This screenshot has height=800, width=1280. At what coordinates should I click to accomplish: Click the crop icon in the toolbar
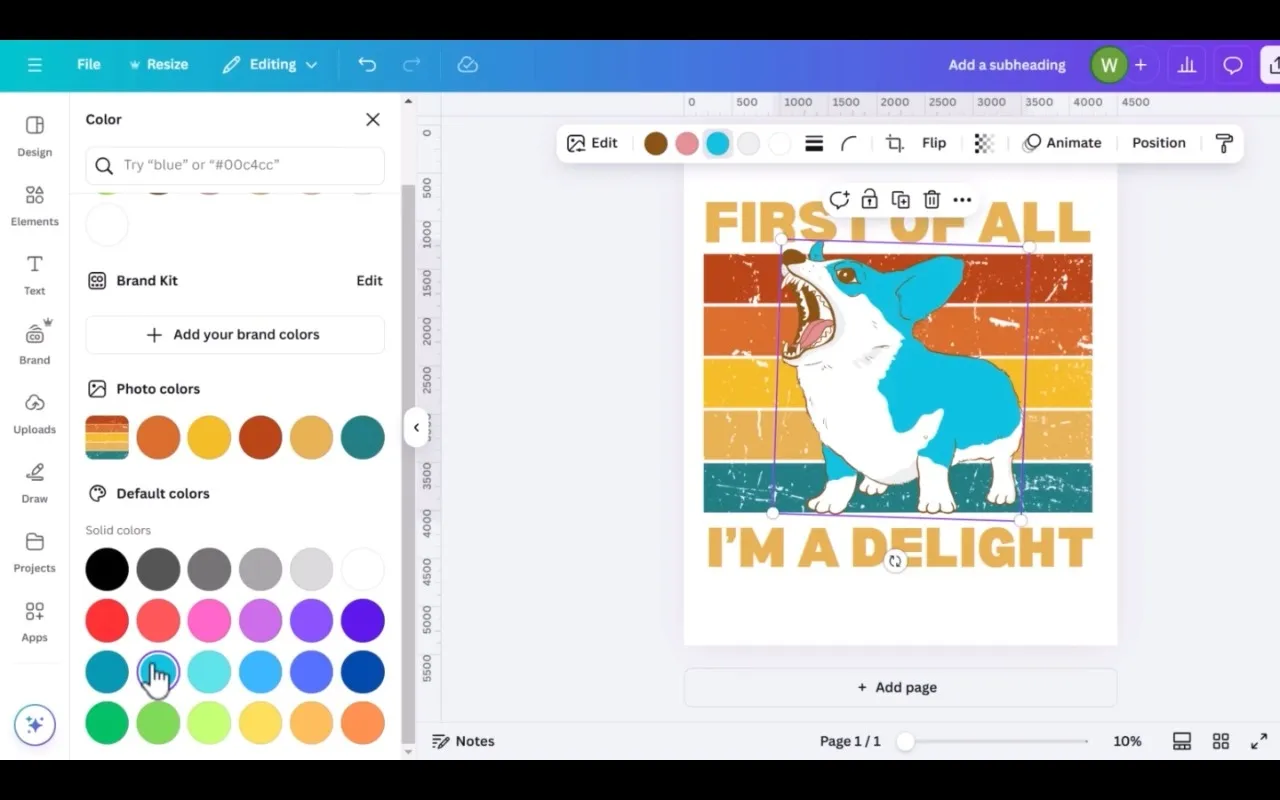pyautogui.click(x=894, y=143)
